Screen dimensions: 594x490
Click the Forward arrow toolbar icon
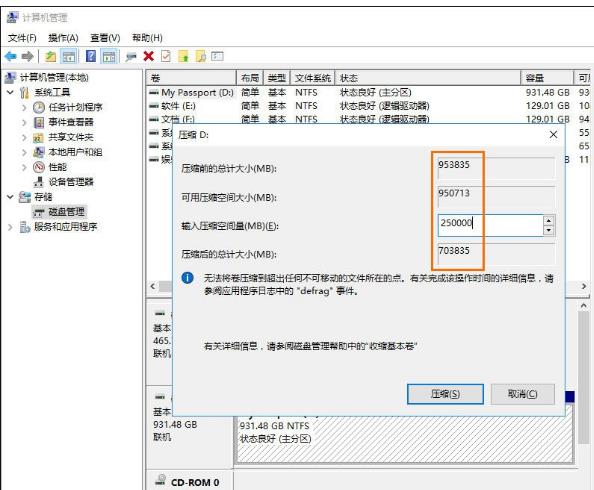(27, 56)
